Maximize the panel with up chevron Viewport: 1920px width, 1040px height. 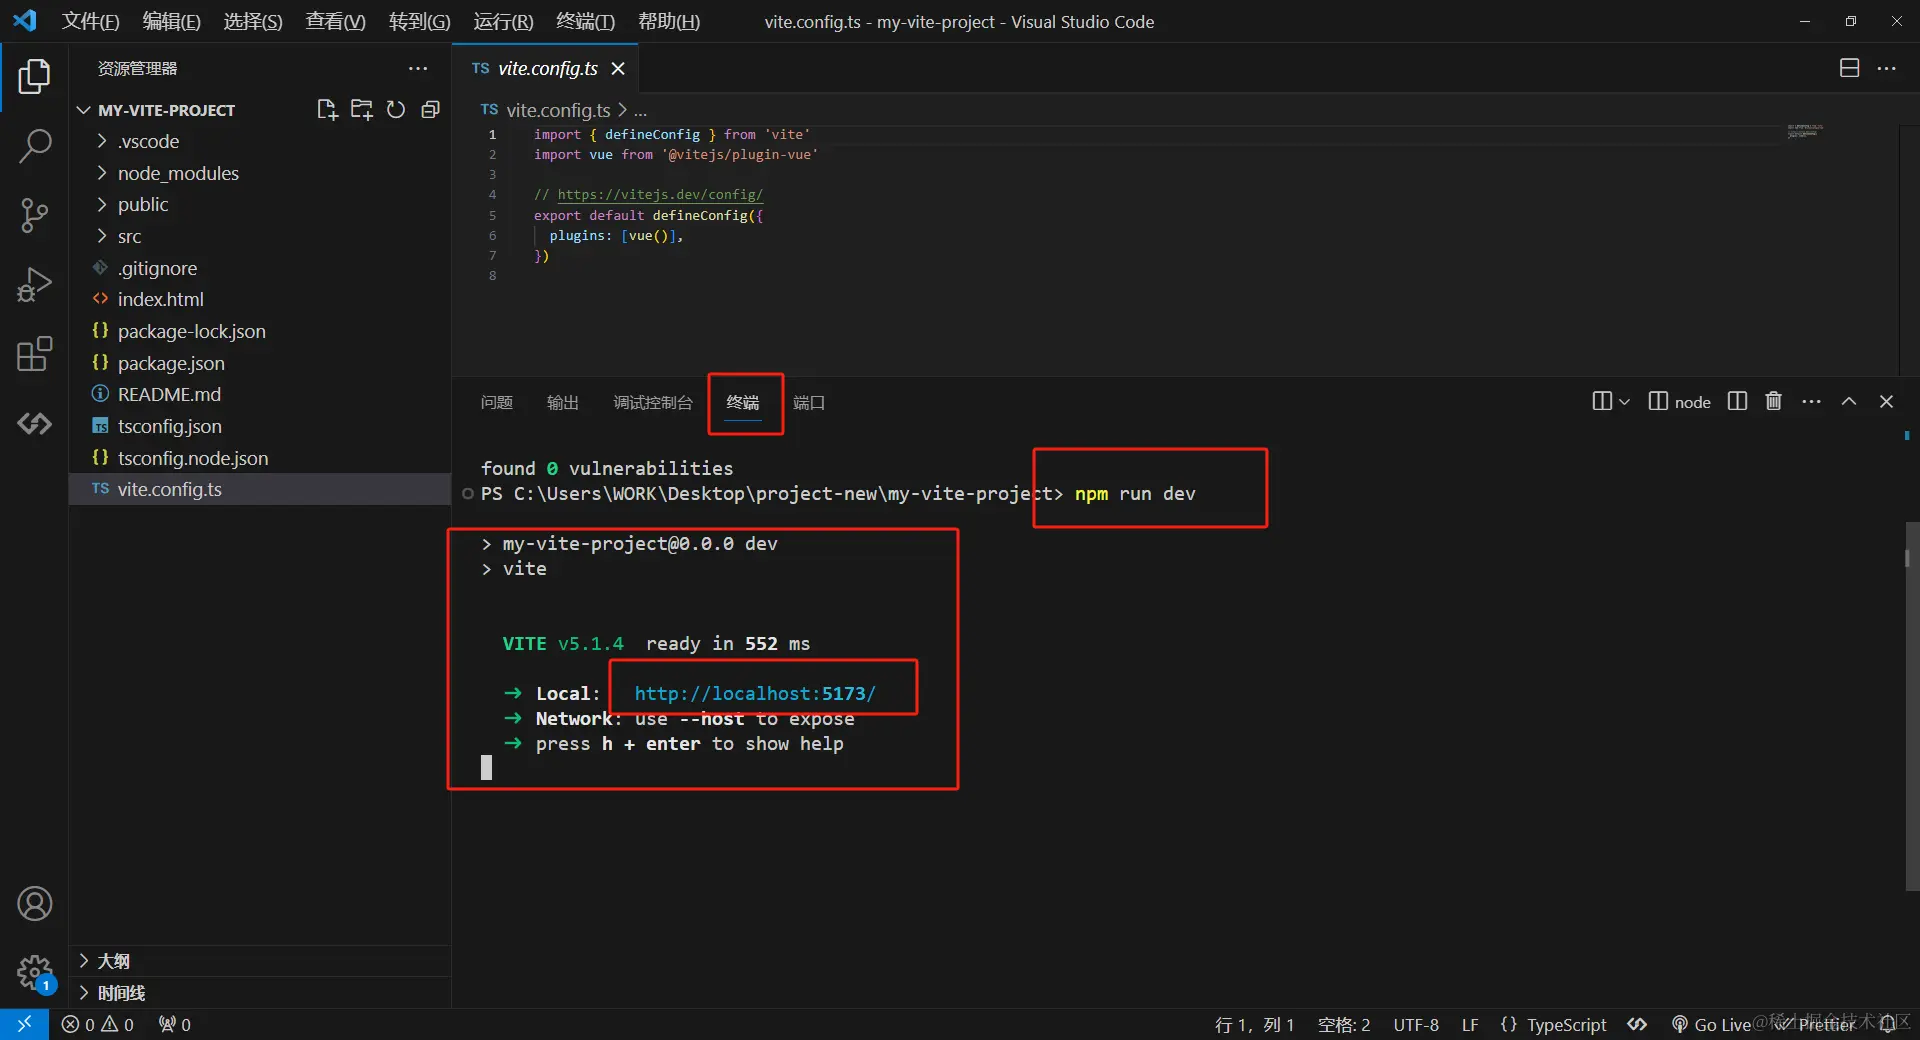[1849, 401]
